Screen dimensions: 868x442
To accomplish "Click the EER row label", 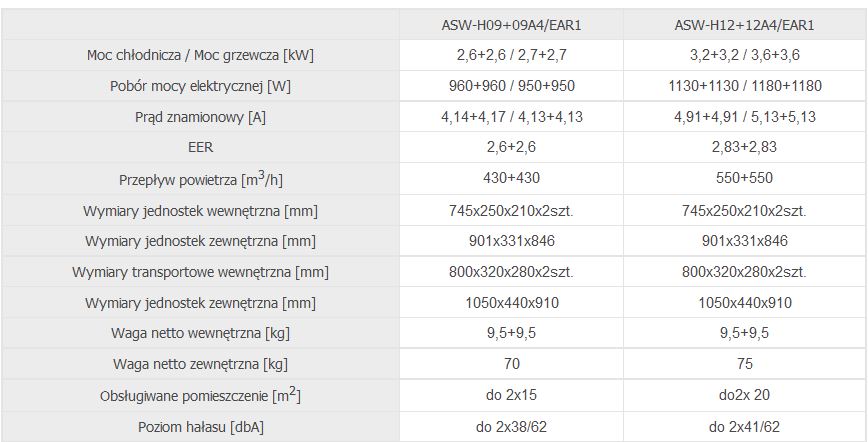I will tap(200, 147).
